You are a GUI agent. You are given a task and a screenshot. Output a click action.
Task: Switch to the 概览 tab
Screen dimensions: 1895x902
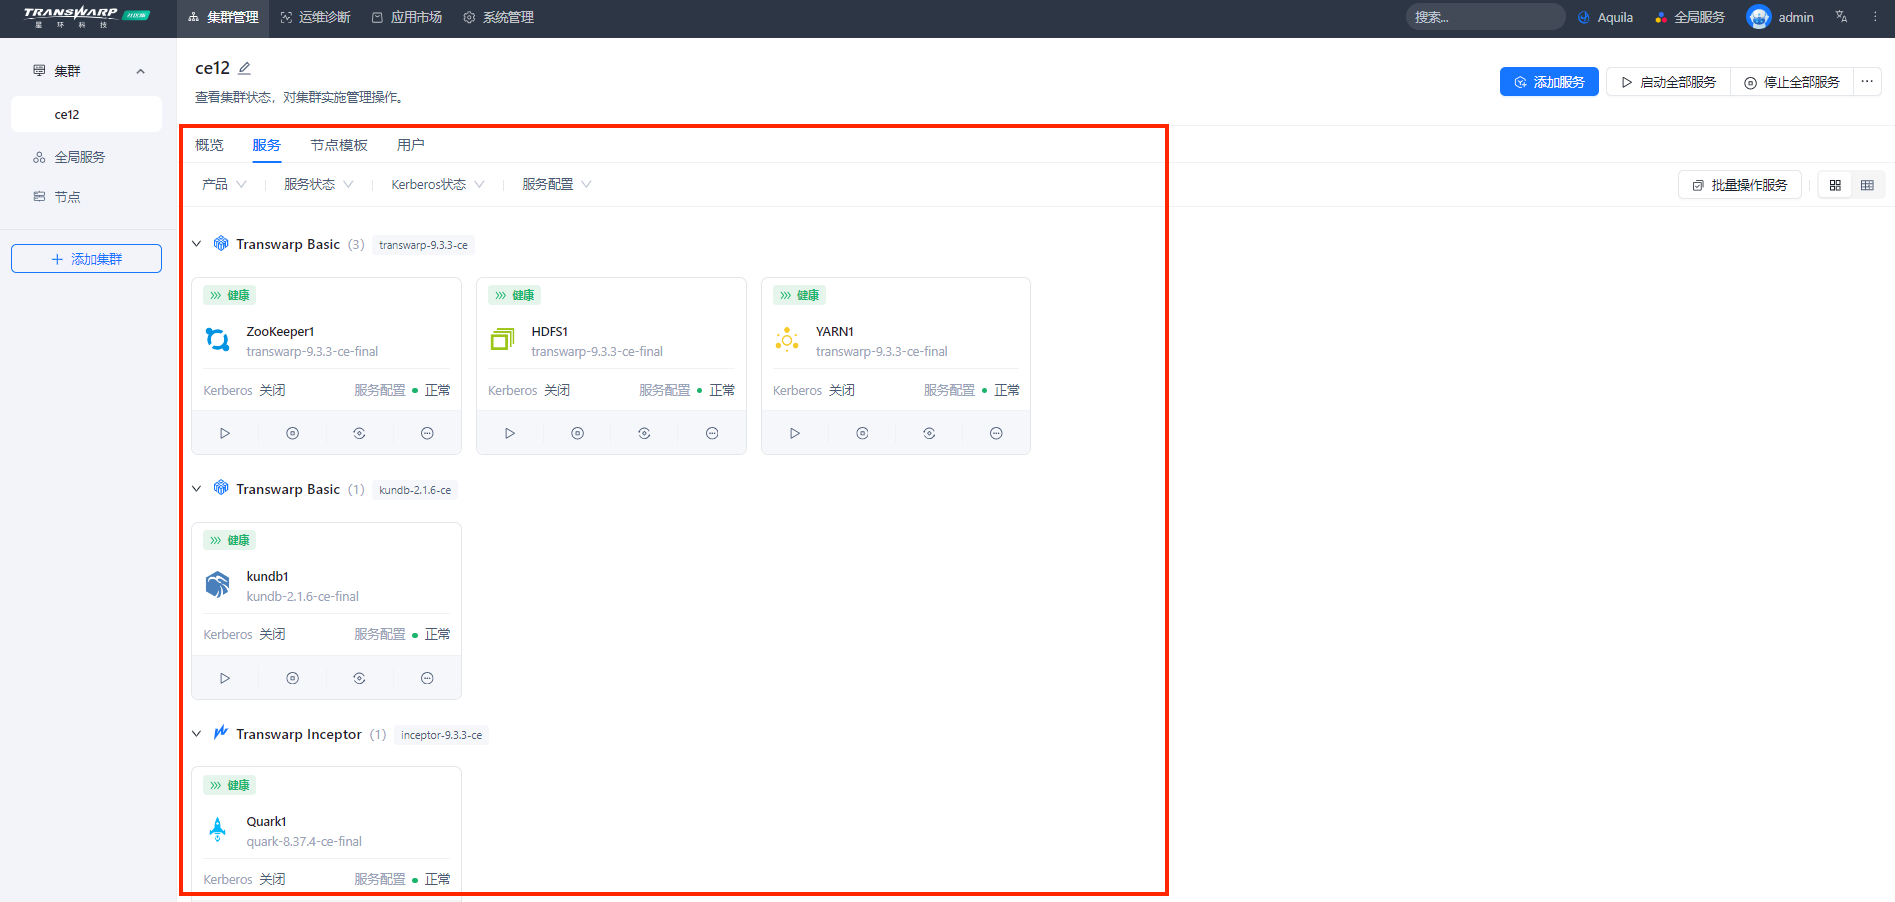click(209, 145)
